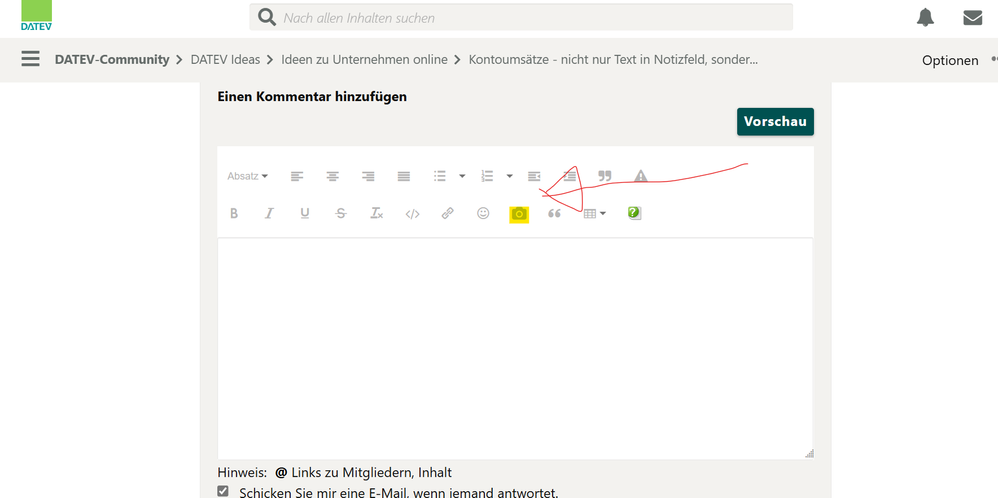The height and width of the screenshot is (498, 998).
Task: Click the insert code icon
Action: coord(412,214)
